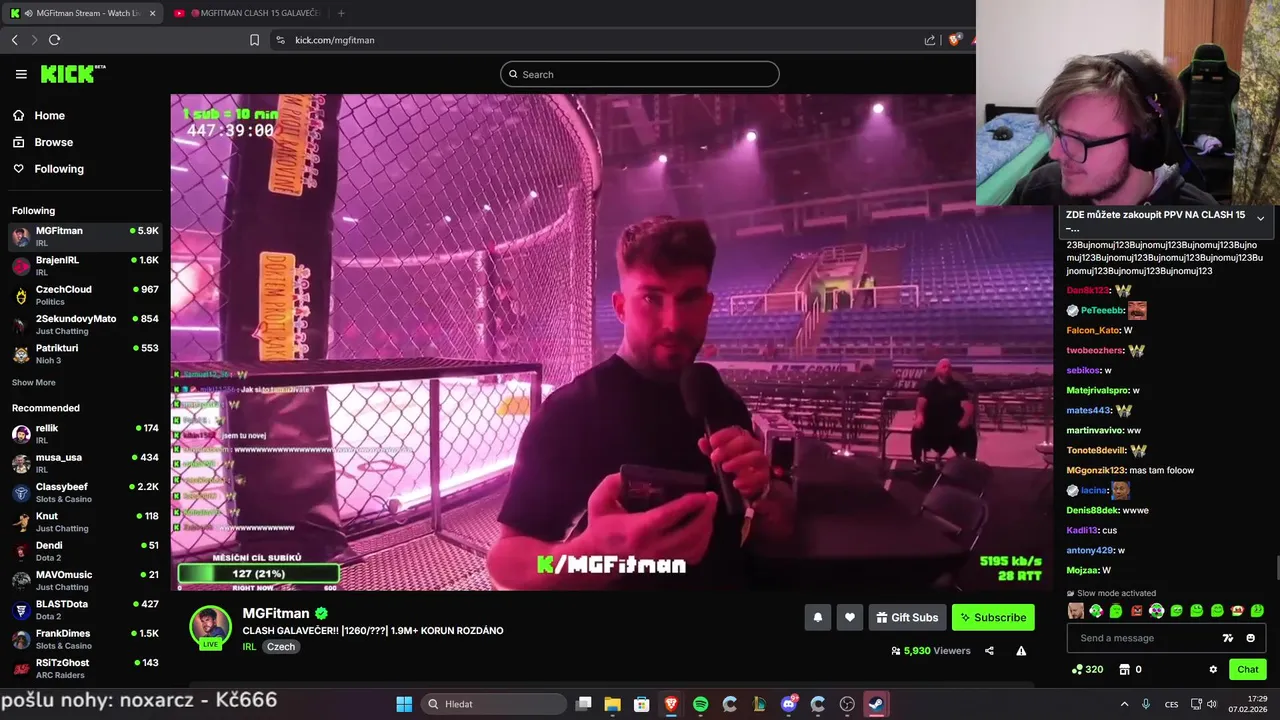Click the green Subscribe button
This screenshot has width=1280, height=720.
pyautogui.click(x=993, y=617)
